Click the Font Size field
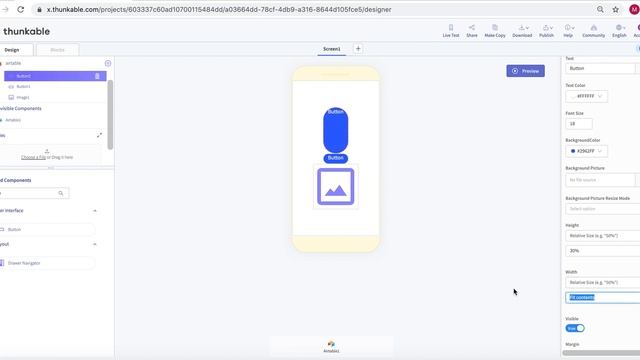The width and height of the screenshot is (640, 360). click(x=579, y=124)
